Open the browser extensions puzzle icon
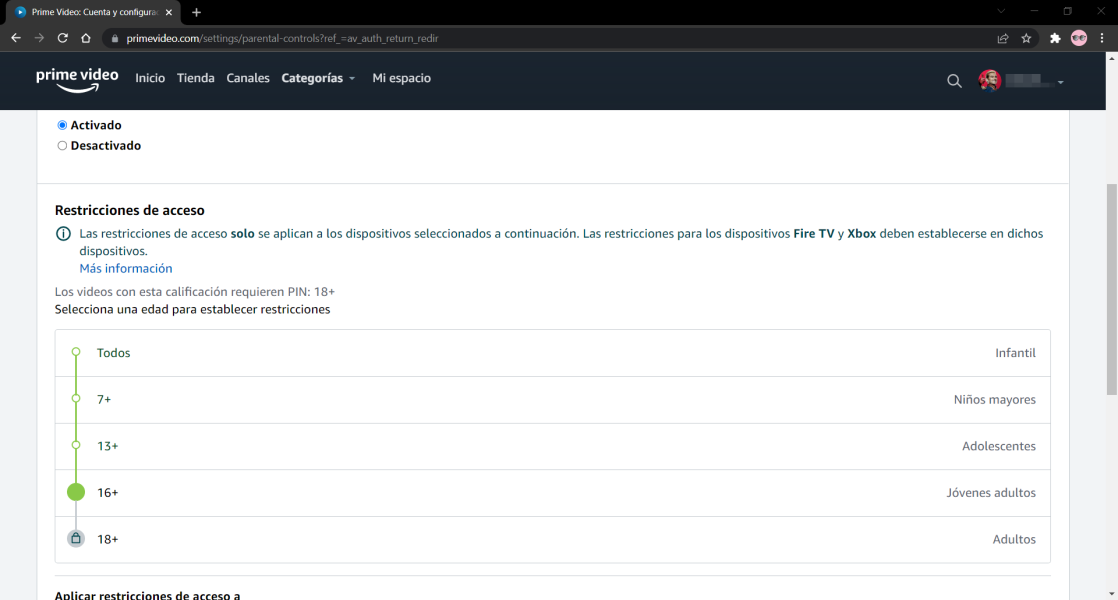The height and width of the screenshot is (600, 1118). [x=1055, y=38]
